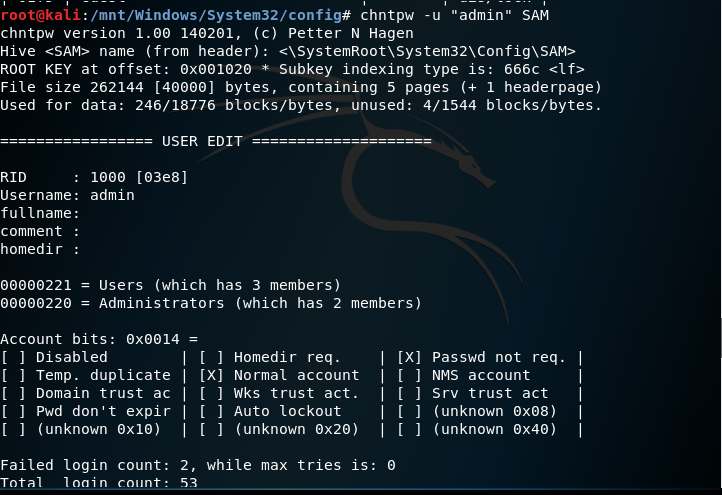This screenshot has height=495, width=722.
Task: Click the RID 1000 line
Action: point(94,177)
